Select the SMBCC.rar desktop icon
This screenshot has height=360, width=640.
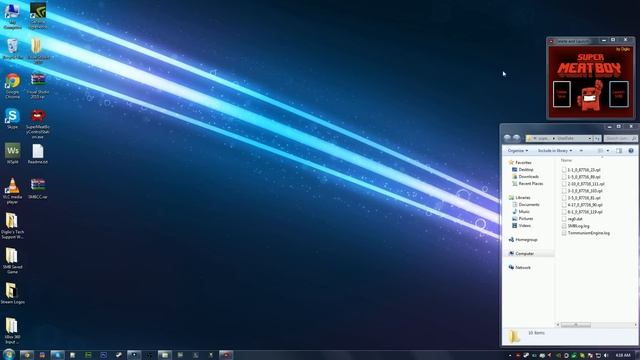point(38,189)
